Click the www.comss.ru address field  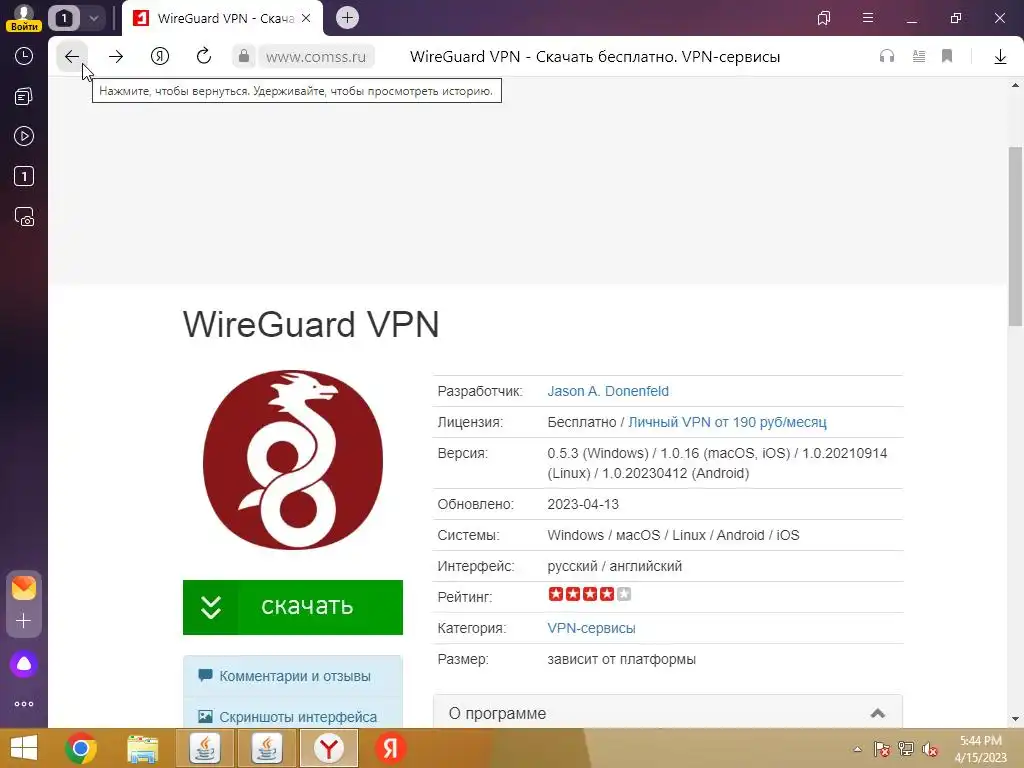316,57
